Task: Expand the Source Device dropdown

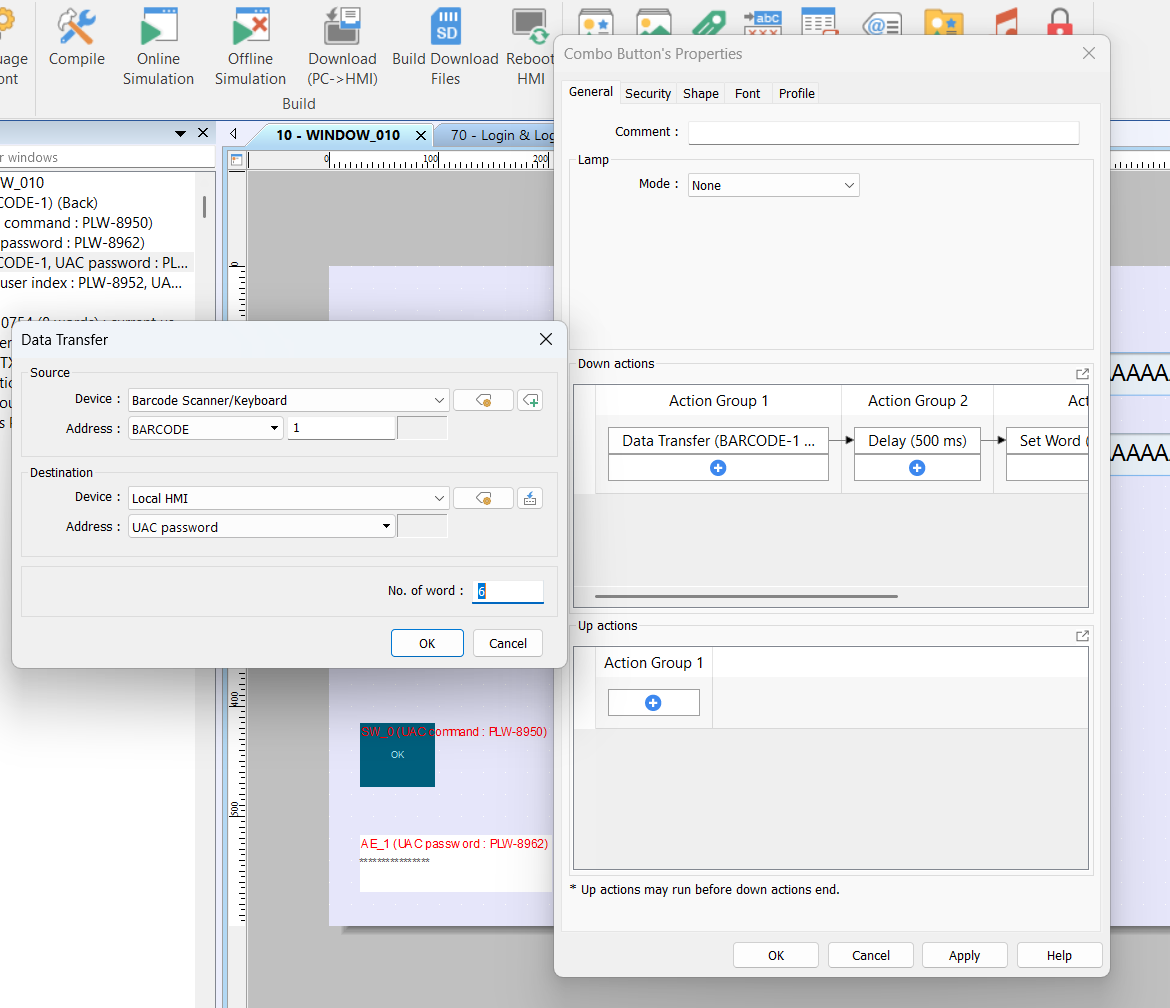Action: [440, 400]
